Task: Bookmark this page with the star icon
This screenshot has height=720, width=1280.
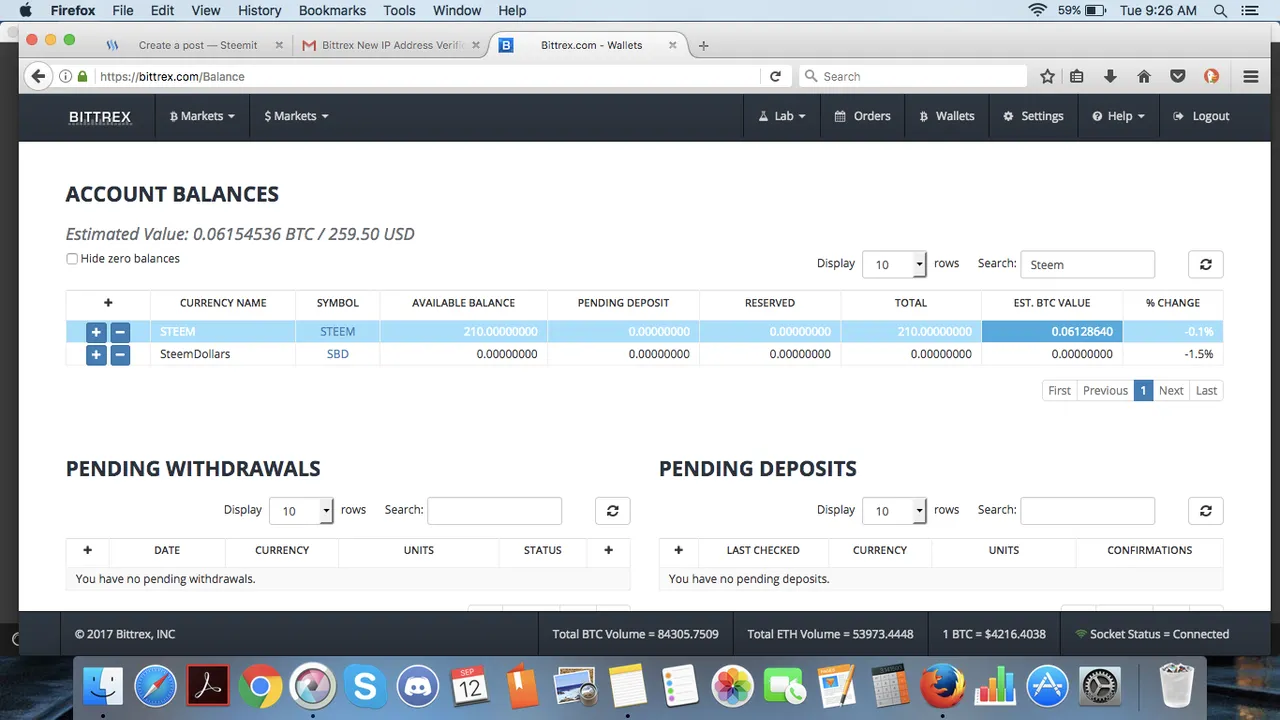Action: 1047,76
